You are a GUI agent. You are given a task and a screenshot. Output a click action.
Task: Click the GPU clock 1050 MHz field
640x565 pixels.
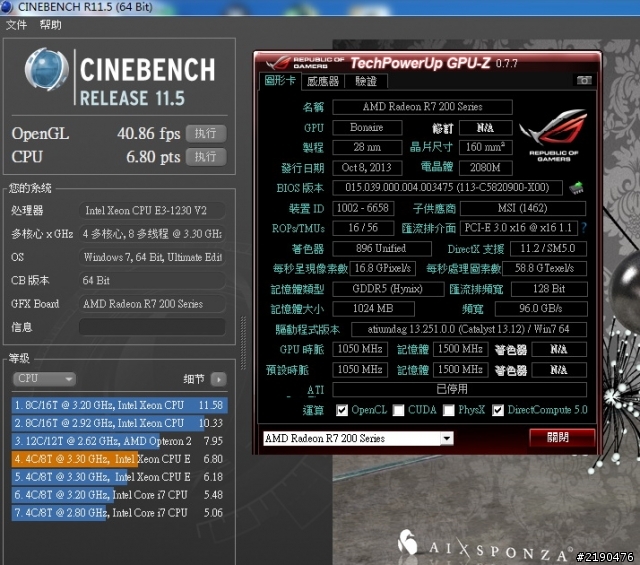click(360, 349)
